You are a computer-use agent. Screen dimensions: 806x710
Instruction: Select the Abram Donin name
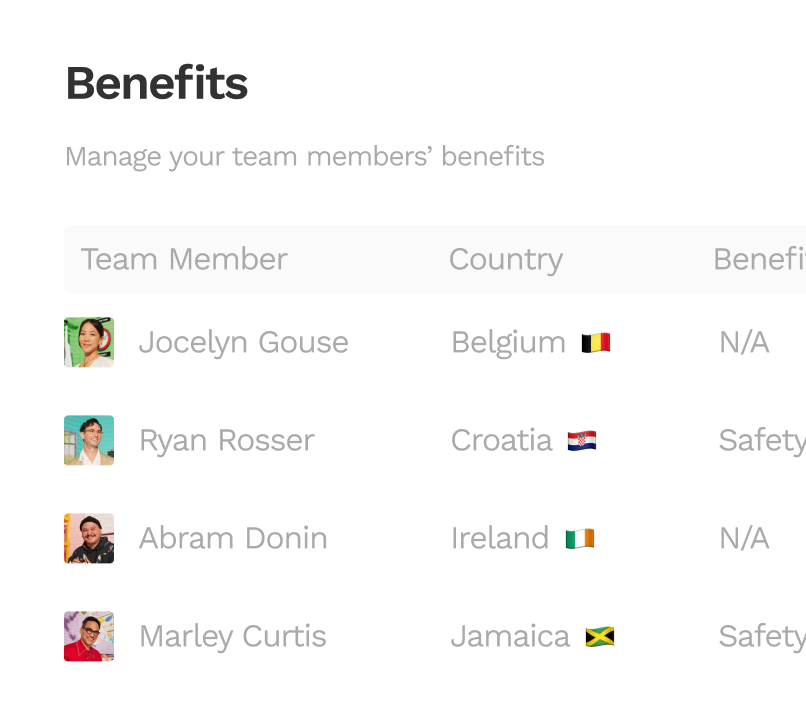233,538
